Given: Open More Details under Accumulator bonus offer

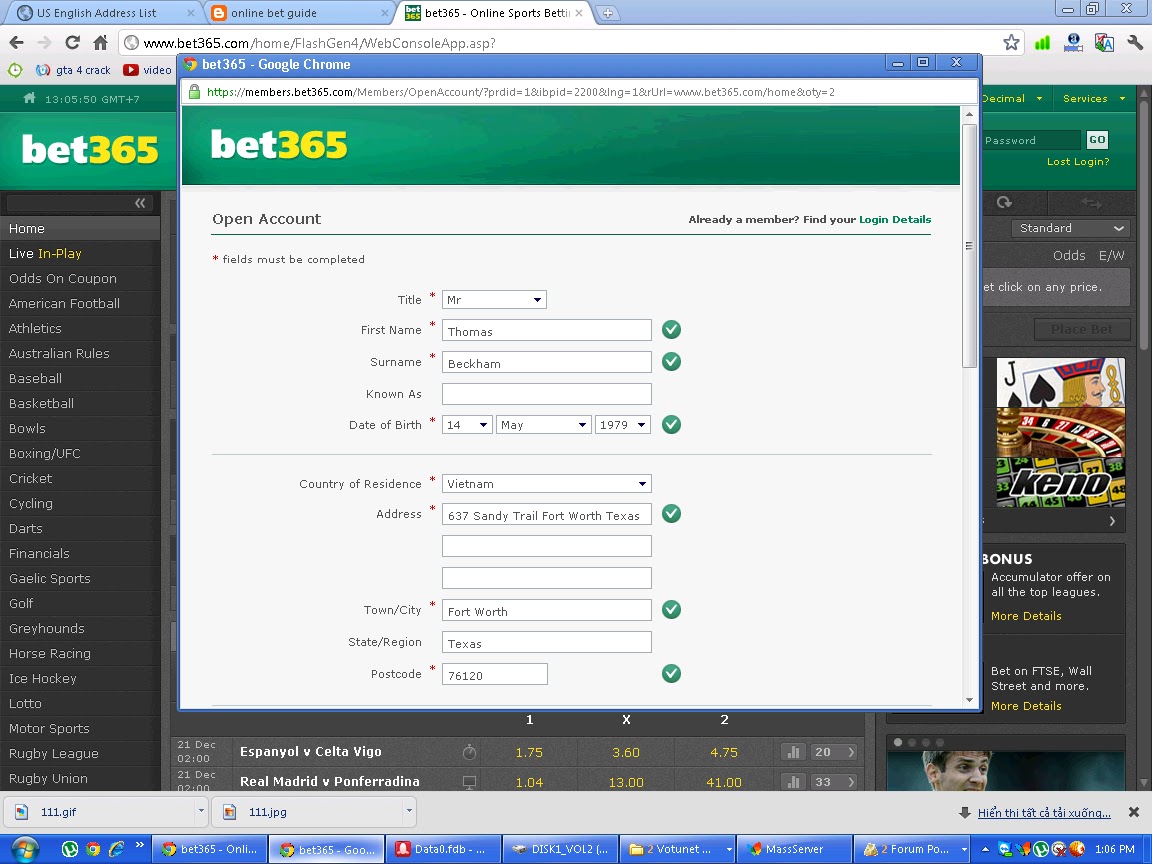Looking at the screenshot, I should 1026,616.
